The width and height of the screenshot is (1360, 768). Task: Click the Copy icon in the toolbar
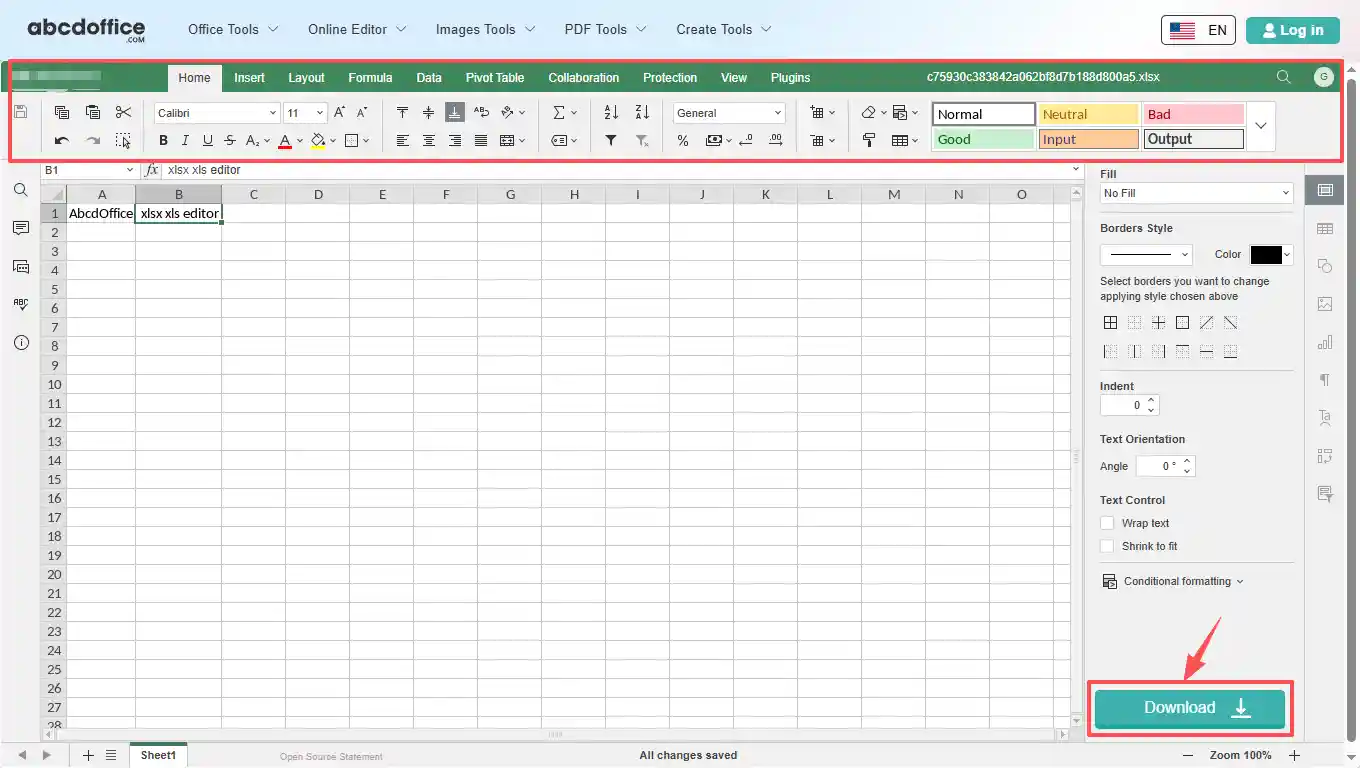62,113
